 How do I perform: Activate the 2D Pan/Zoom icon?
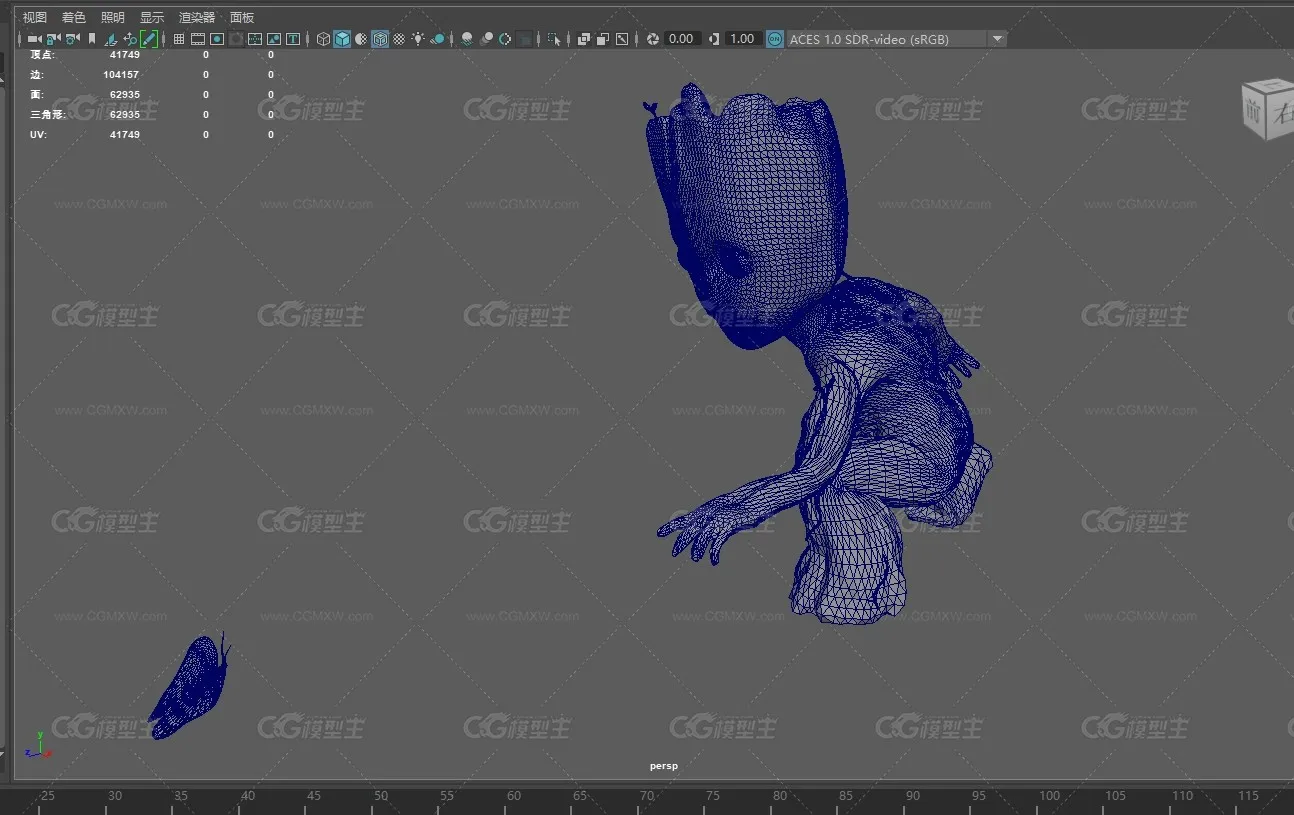click(x=130, y=39)
